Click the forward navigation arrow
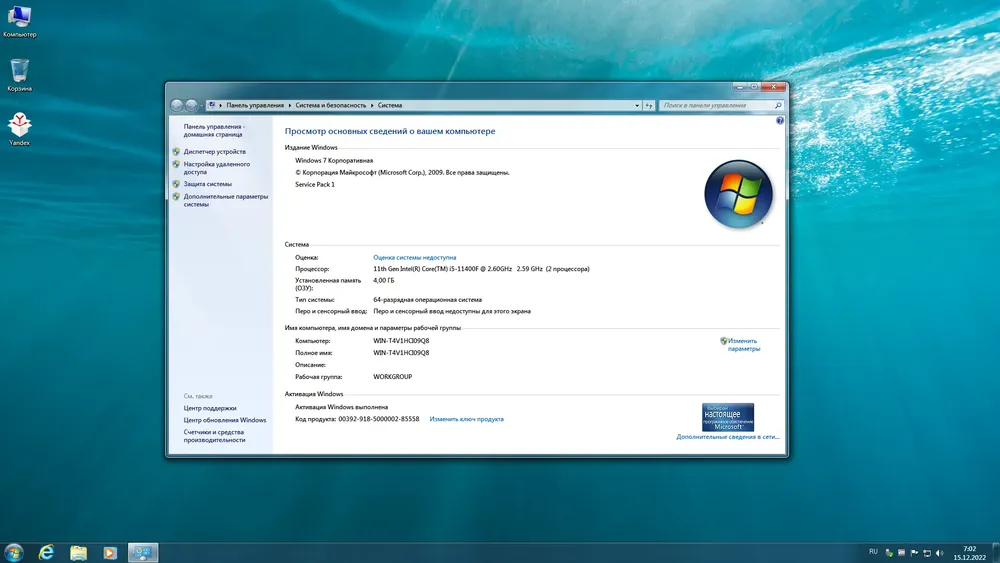 pos(191,105)
